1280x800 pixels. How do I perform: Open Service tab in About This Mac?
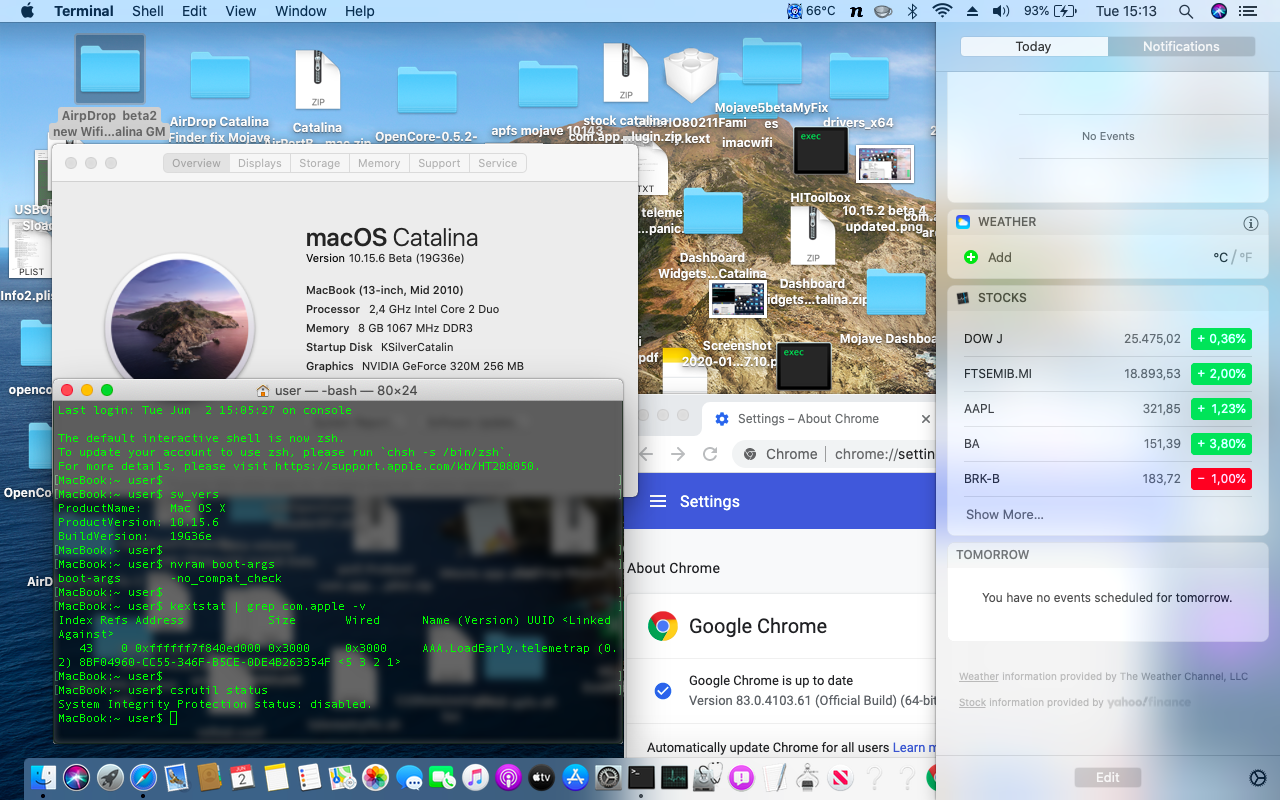498,163
